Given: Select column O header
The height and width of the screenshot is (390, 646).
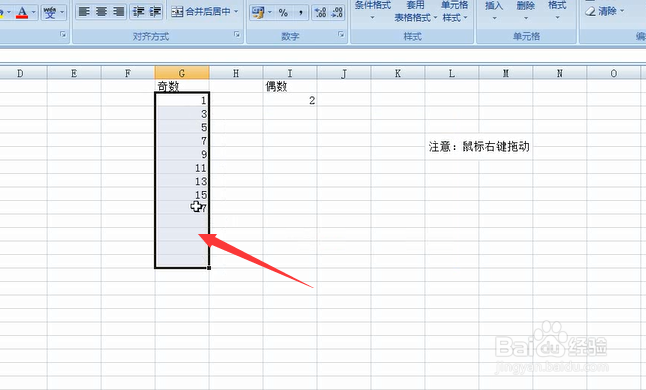Looking at the screenshot, I should click(x=614, y=73).
